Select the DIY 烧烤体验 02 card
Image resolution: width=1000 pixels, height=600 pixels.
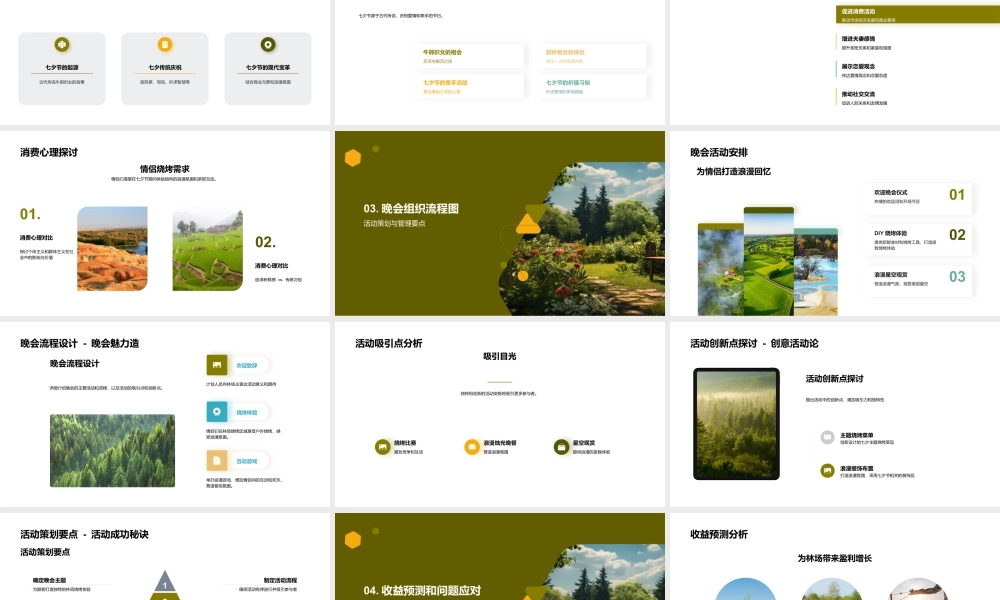[919, 238]
